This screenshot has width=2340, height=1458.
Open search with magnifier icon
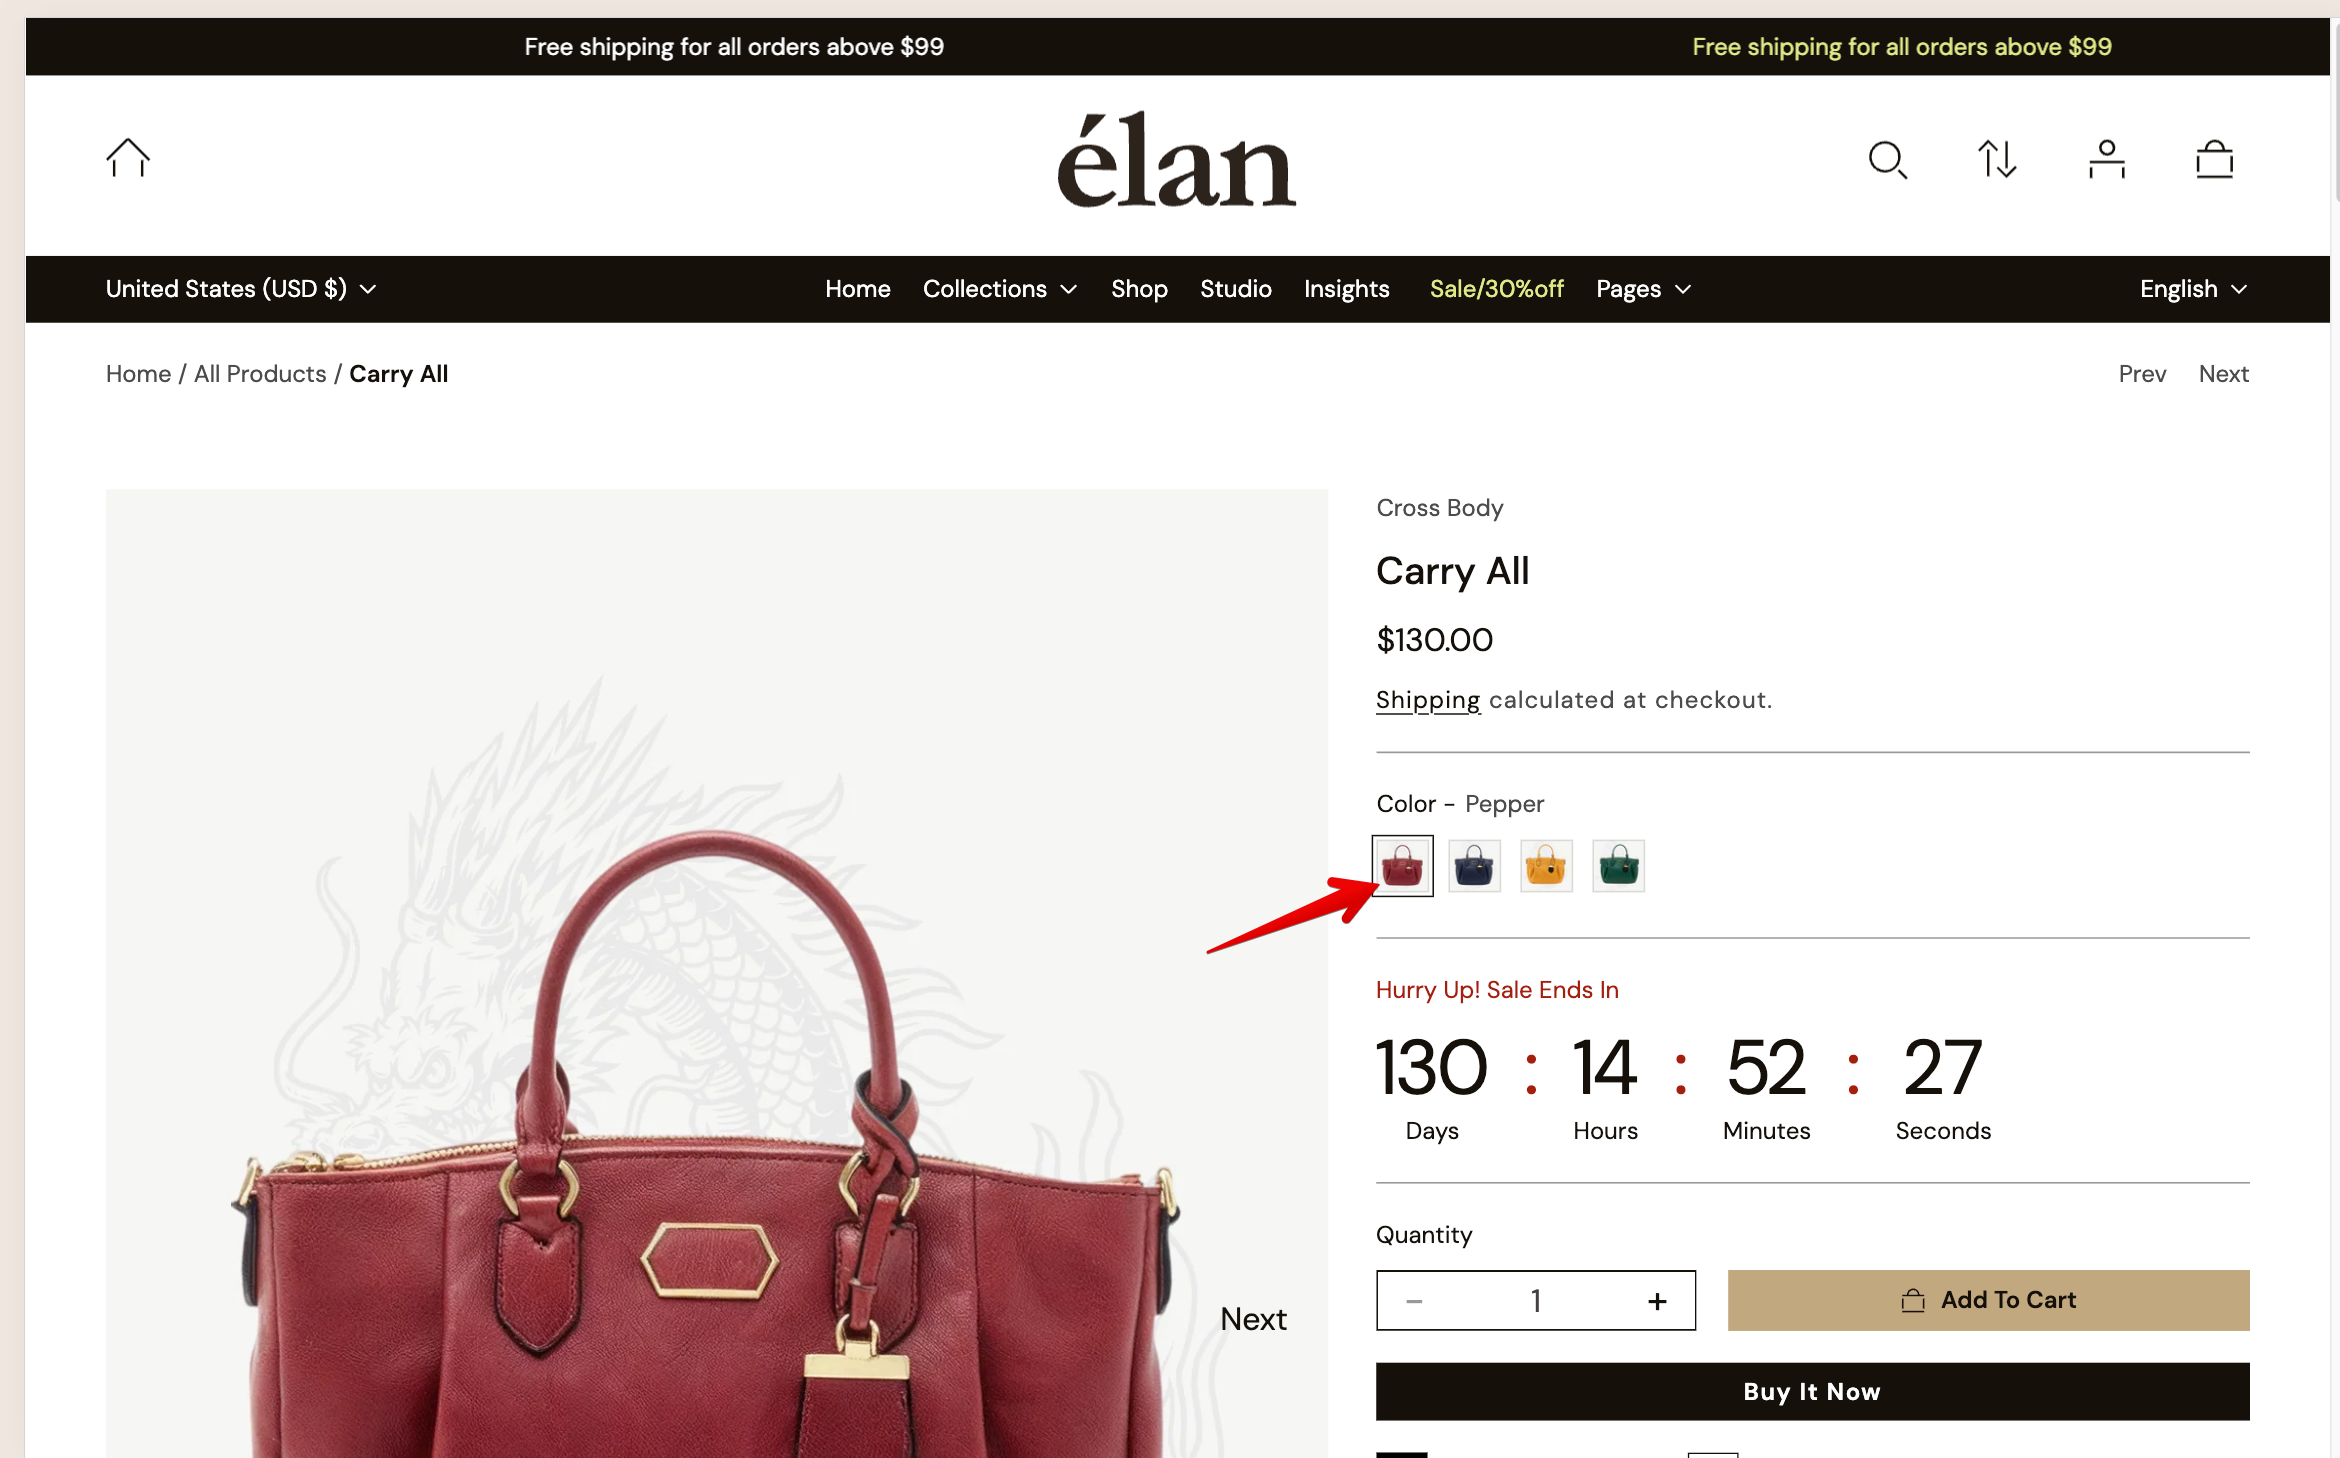point(1888,160)
